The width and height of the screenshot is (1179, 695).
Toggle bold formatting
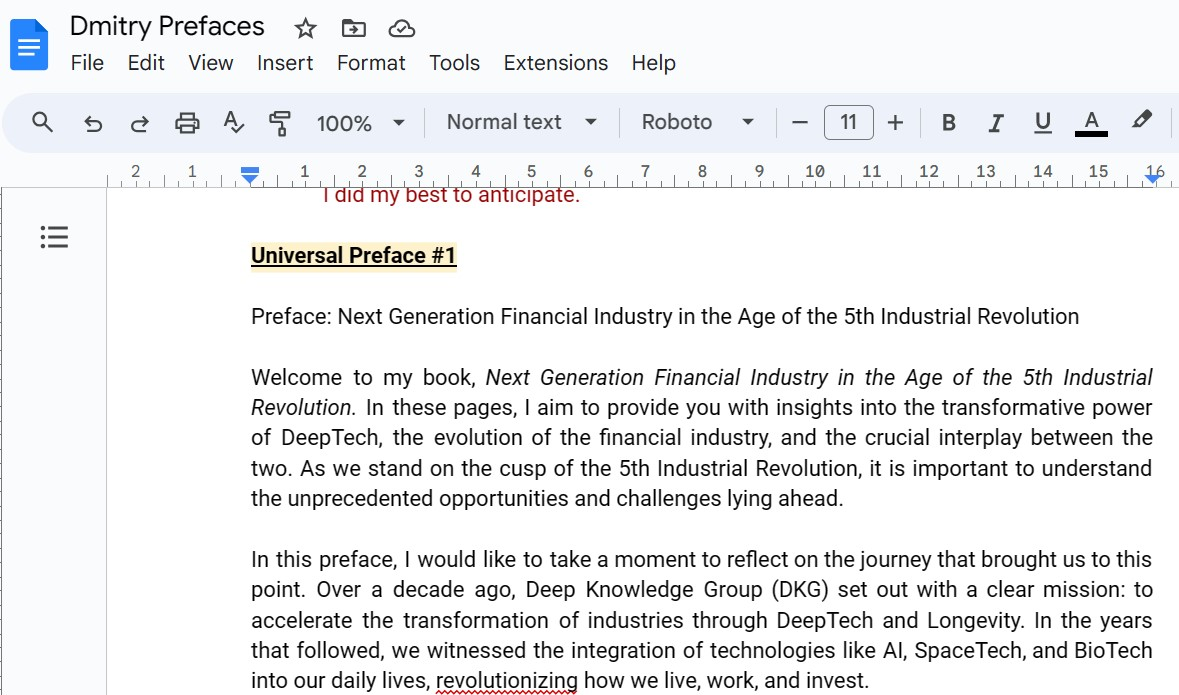click(949, 123)
